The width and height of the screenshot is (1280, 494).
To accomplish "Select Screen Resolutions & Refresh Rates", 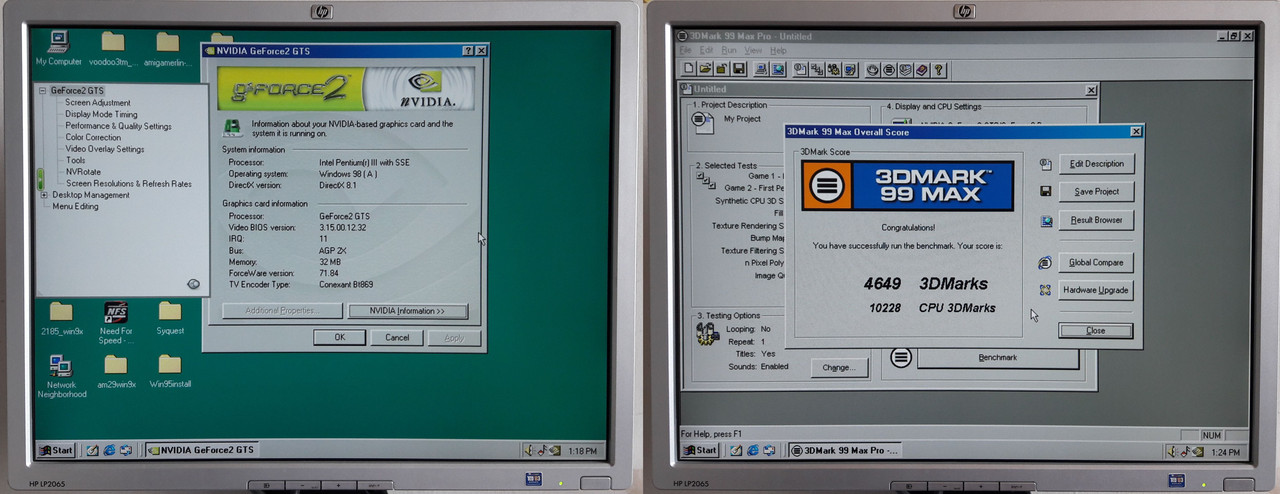I will [128, 184].
